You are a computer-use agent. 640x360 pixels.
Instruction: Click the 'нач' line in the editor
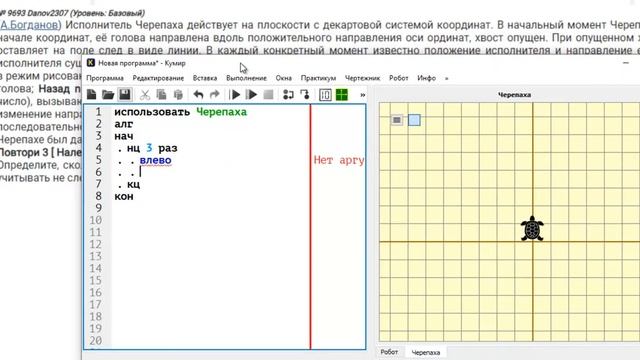click(x=124, y=136)
